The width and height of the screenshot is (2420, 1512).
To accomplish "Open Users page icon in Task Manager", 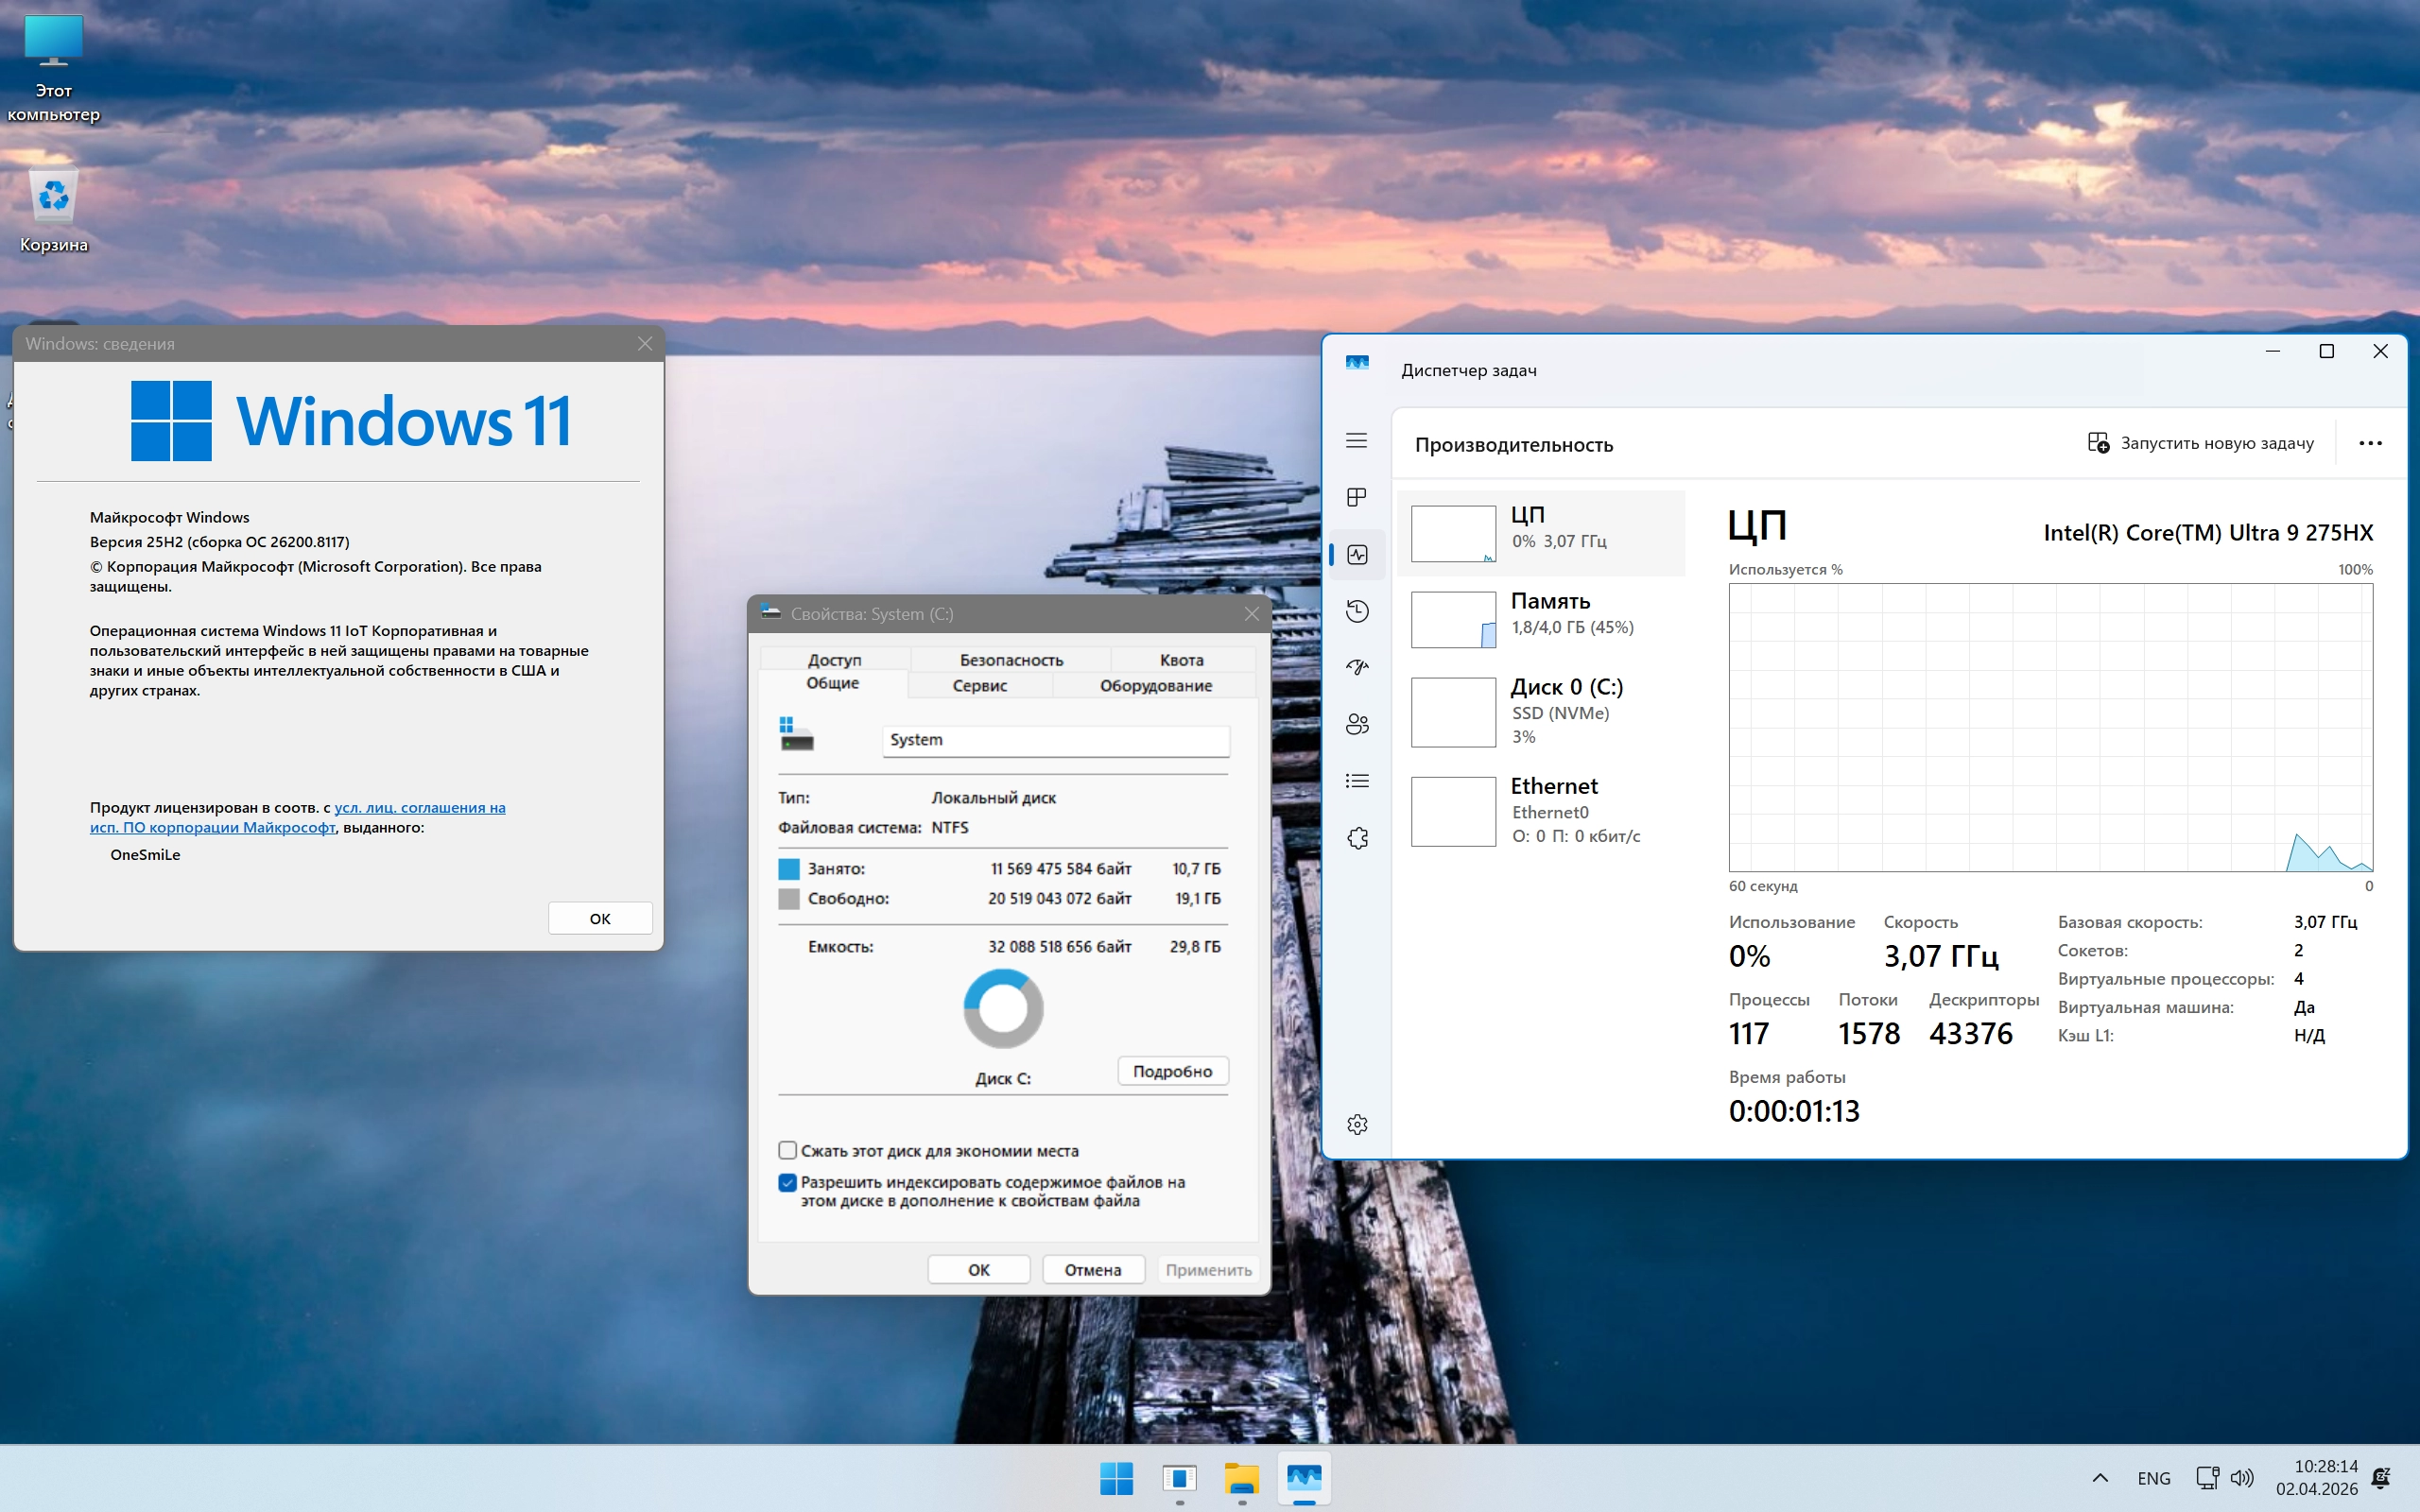I will [1357, 724].
